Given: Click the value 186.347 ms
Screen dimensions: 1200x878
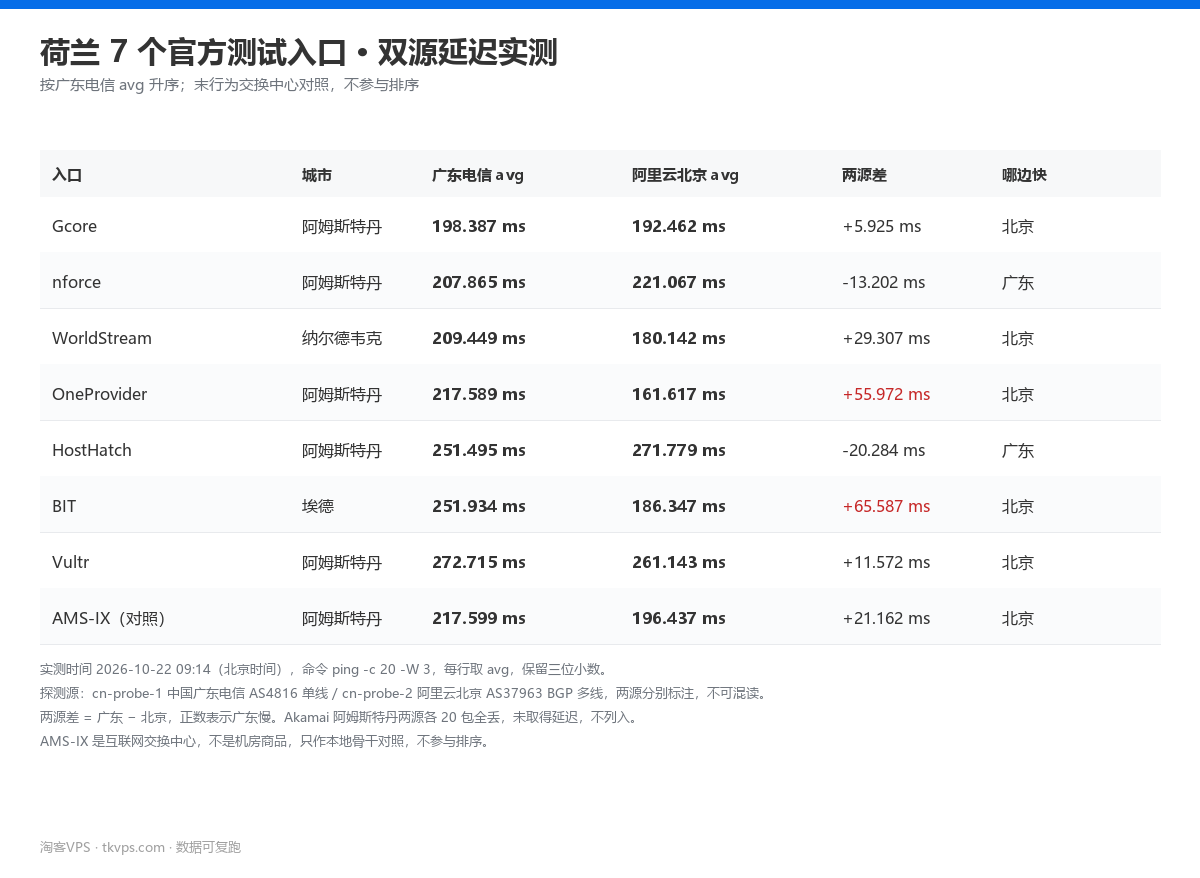Looking at the screenshot, I should pyautogui.click(x=679, y=506).
